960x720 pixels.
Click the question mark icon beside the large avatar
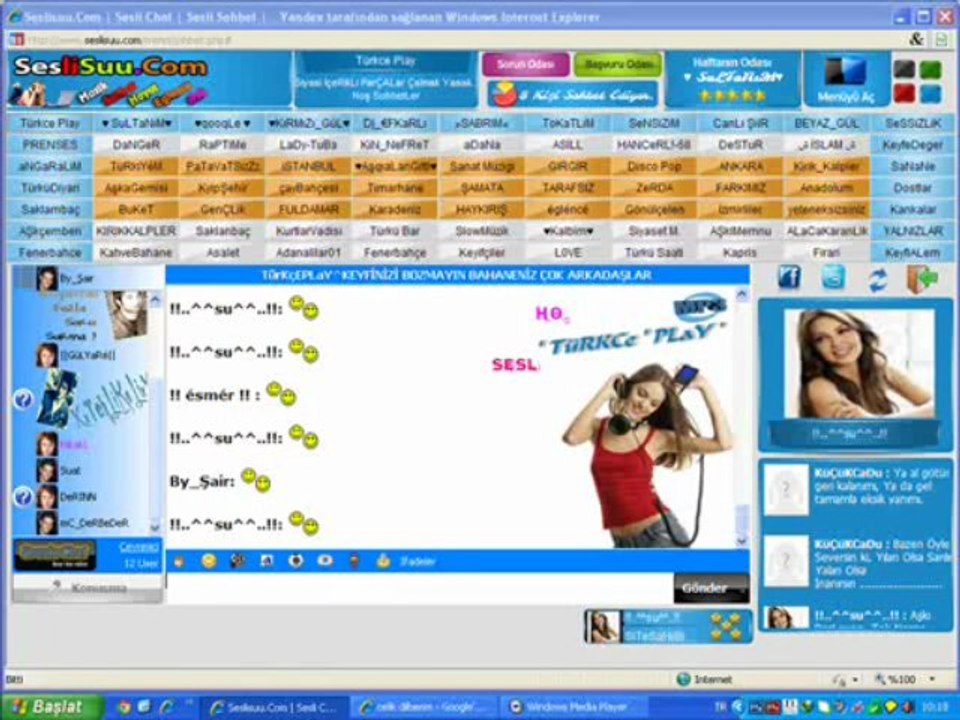pyautogui.click(x=23, y=400)
